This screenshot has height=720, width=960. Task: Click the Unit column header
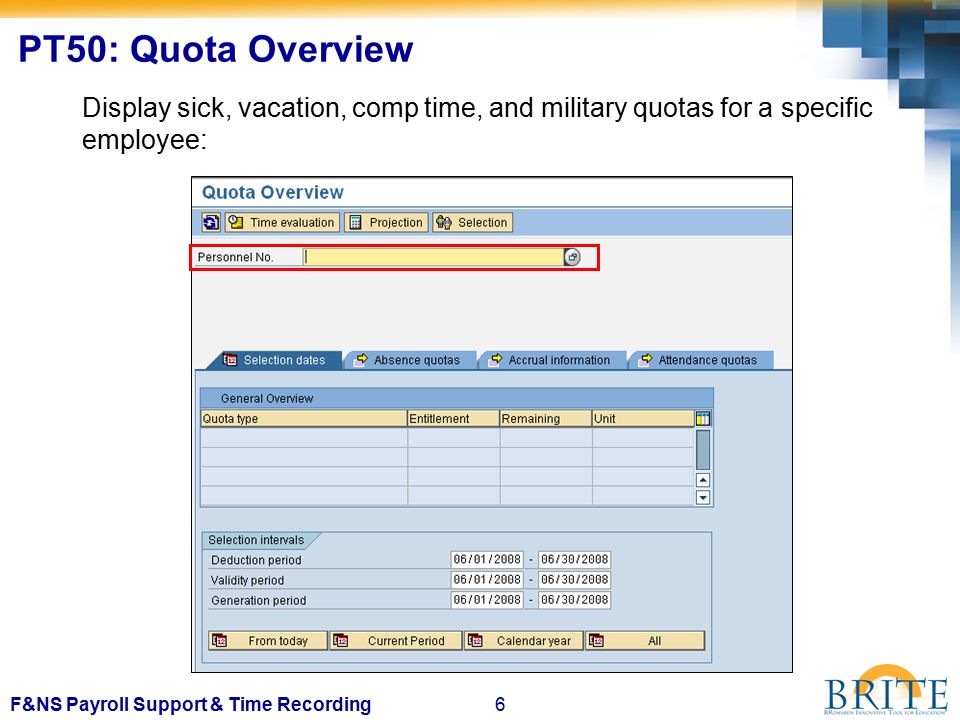point(643,419)
